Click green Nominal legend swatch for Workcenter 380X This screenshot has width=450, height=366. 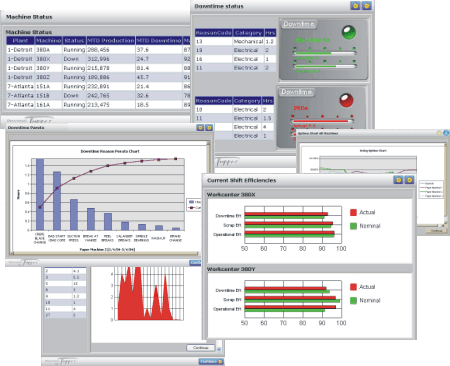[354, 226]
